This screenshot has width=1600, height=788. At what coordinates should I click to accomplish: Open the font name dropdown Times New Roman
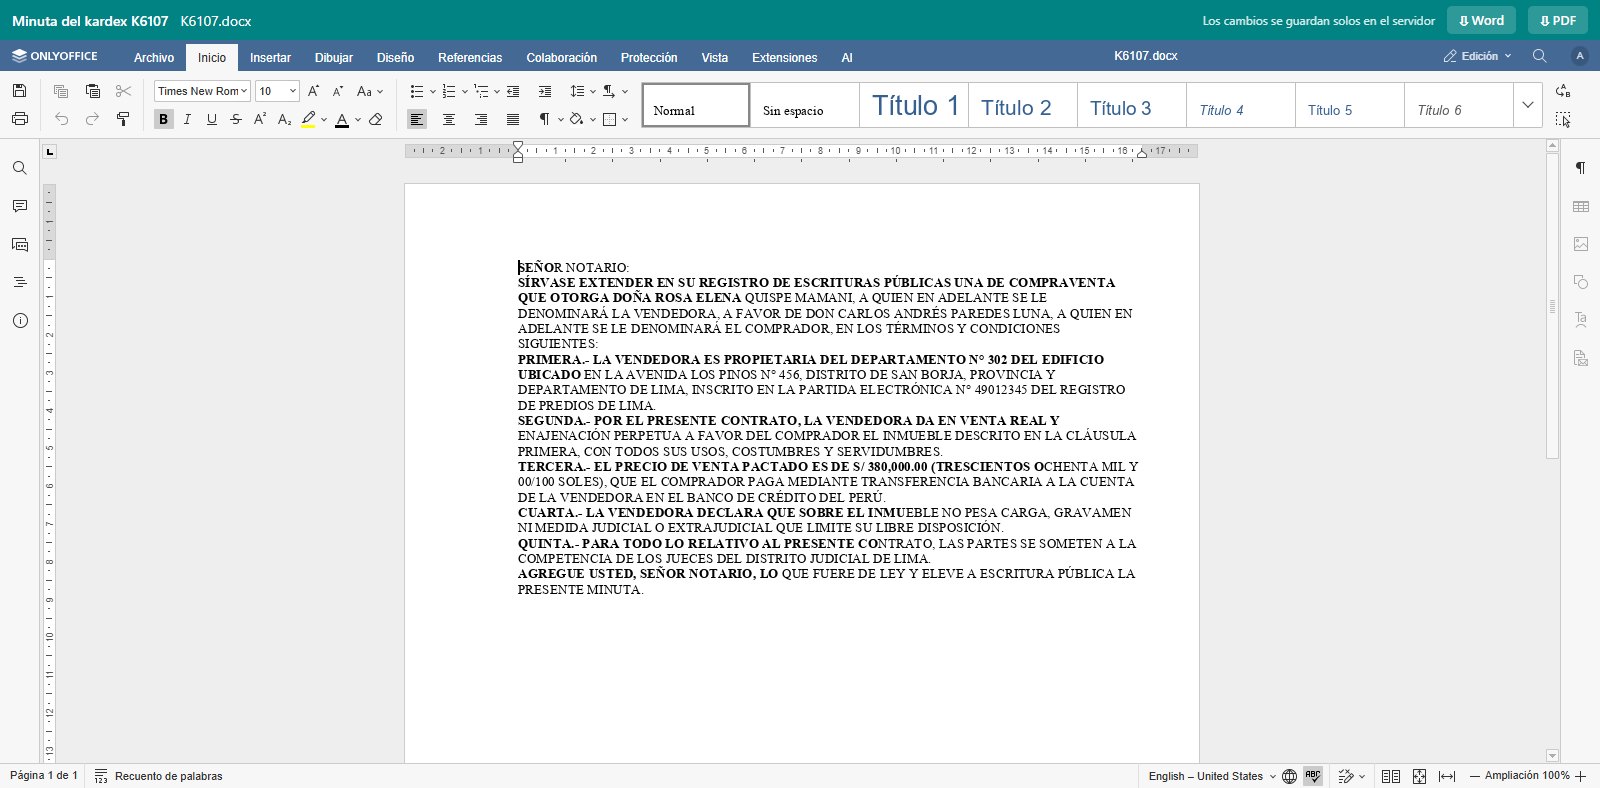coord(202,91)
